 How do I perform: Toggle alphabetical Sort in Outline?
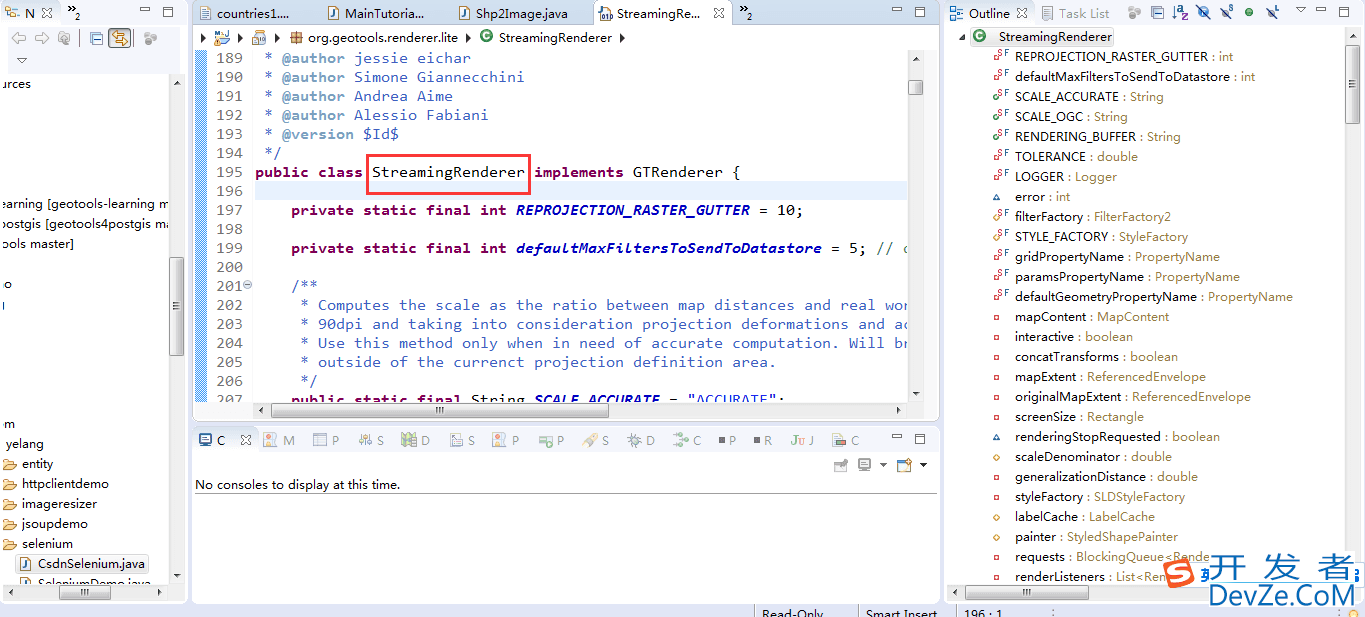pos(1180,12)
